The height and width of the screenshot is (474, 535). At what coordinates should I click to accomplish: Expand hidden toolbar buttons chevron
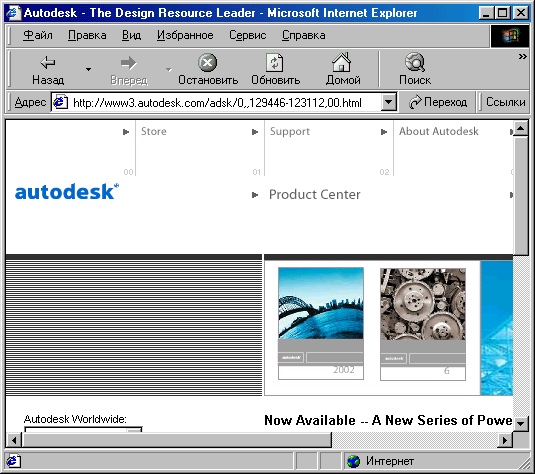[522, 57]
